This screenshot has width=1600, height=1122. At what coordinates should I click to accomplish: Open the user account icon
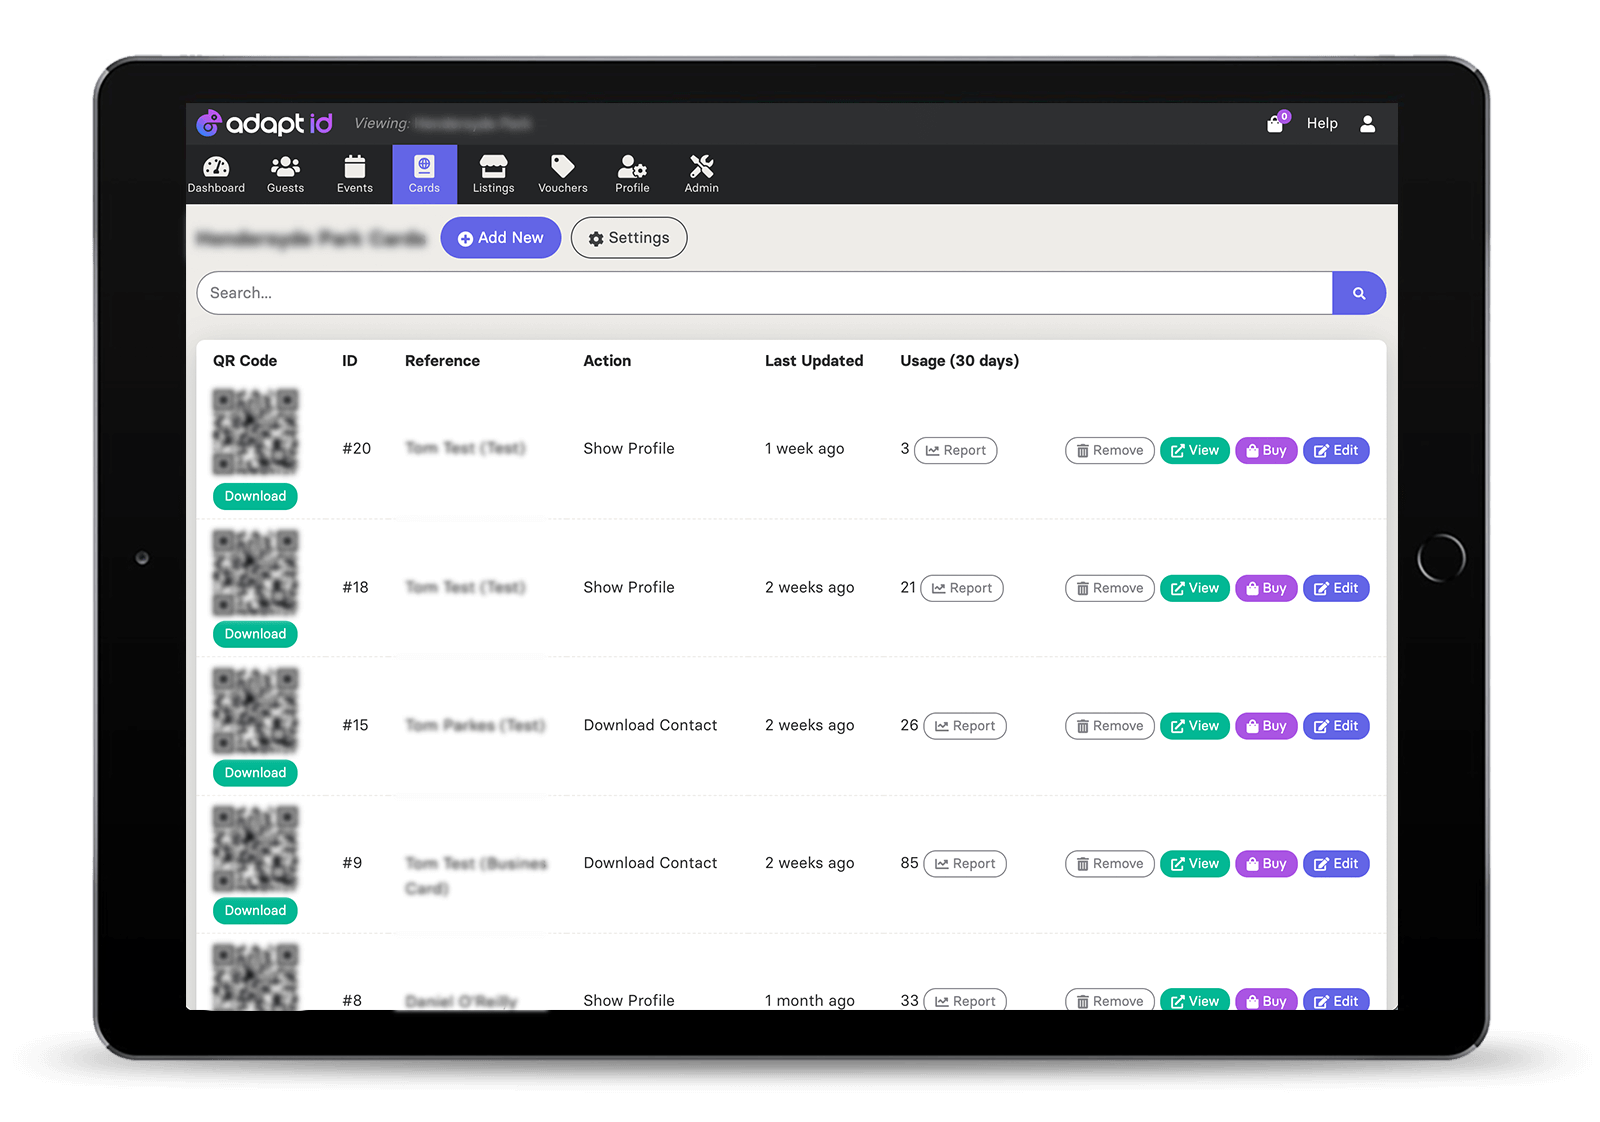coord(1367,124)
